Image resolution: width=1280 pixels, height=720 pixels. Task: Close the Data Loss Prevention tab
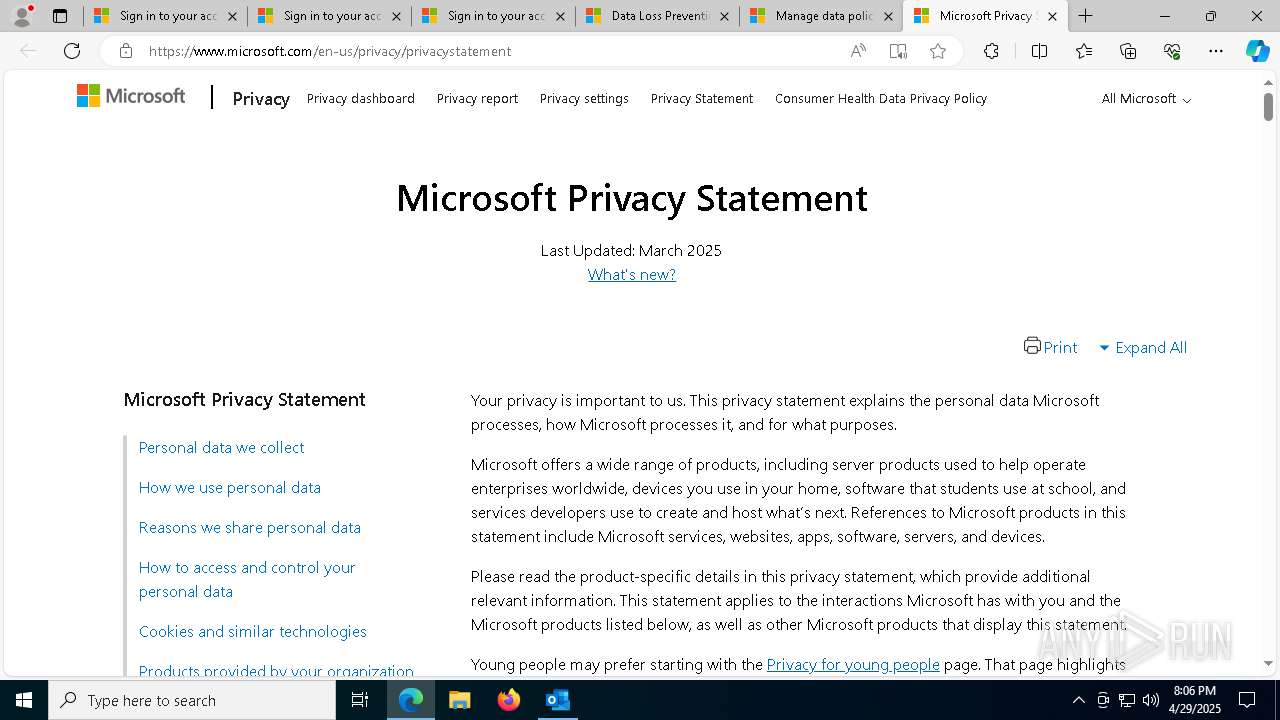(724, 16)
